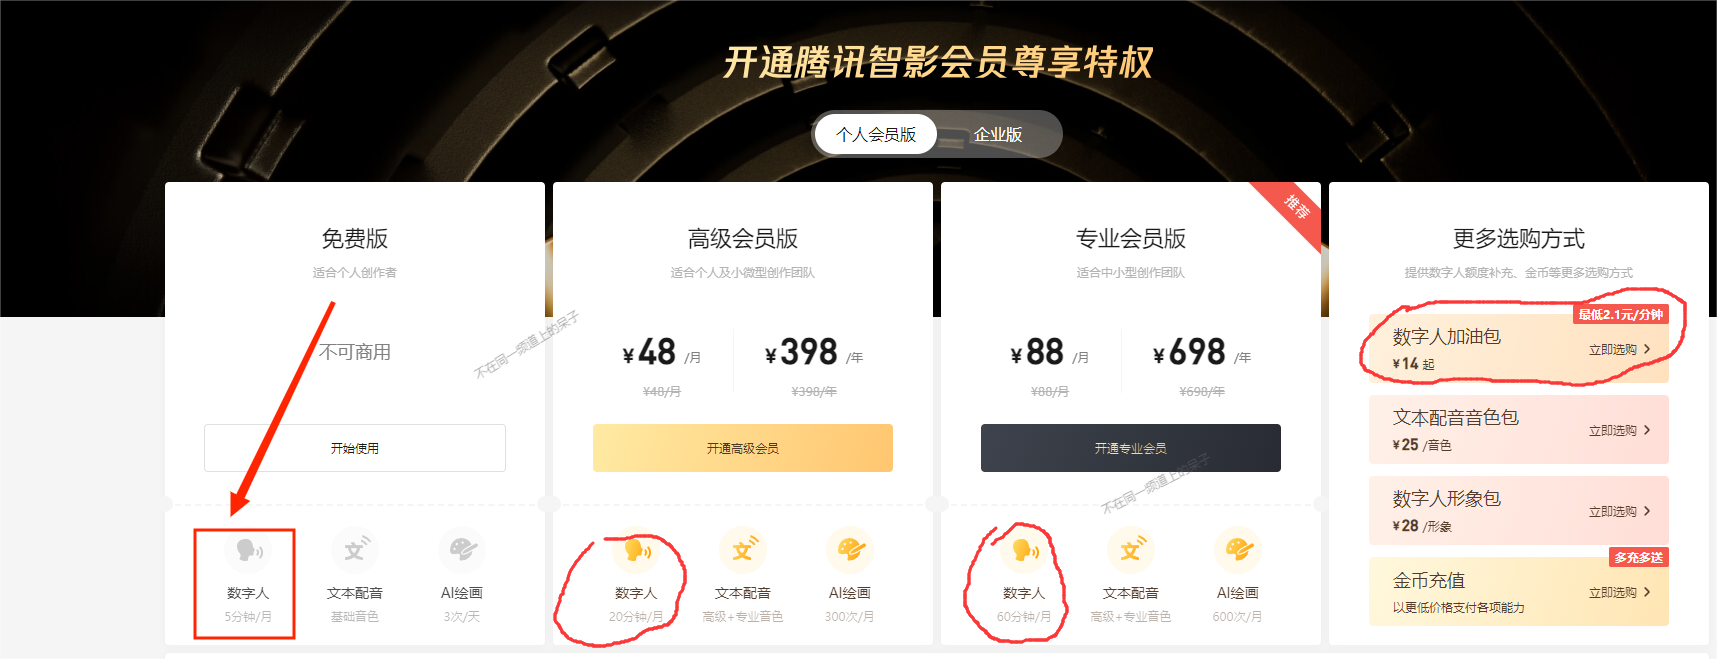Switch to the 企业版 tab
The height and width of the screenshot is (659, 1717).
click(x=998, y=134)
